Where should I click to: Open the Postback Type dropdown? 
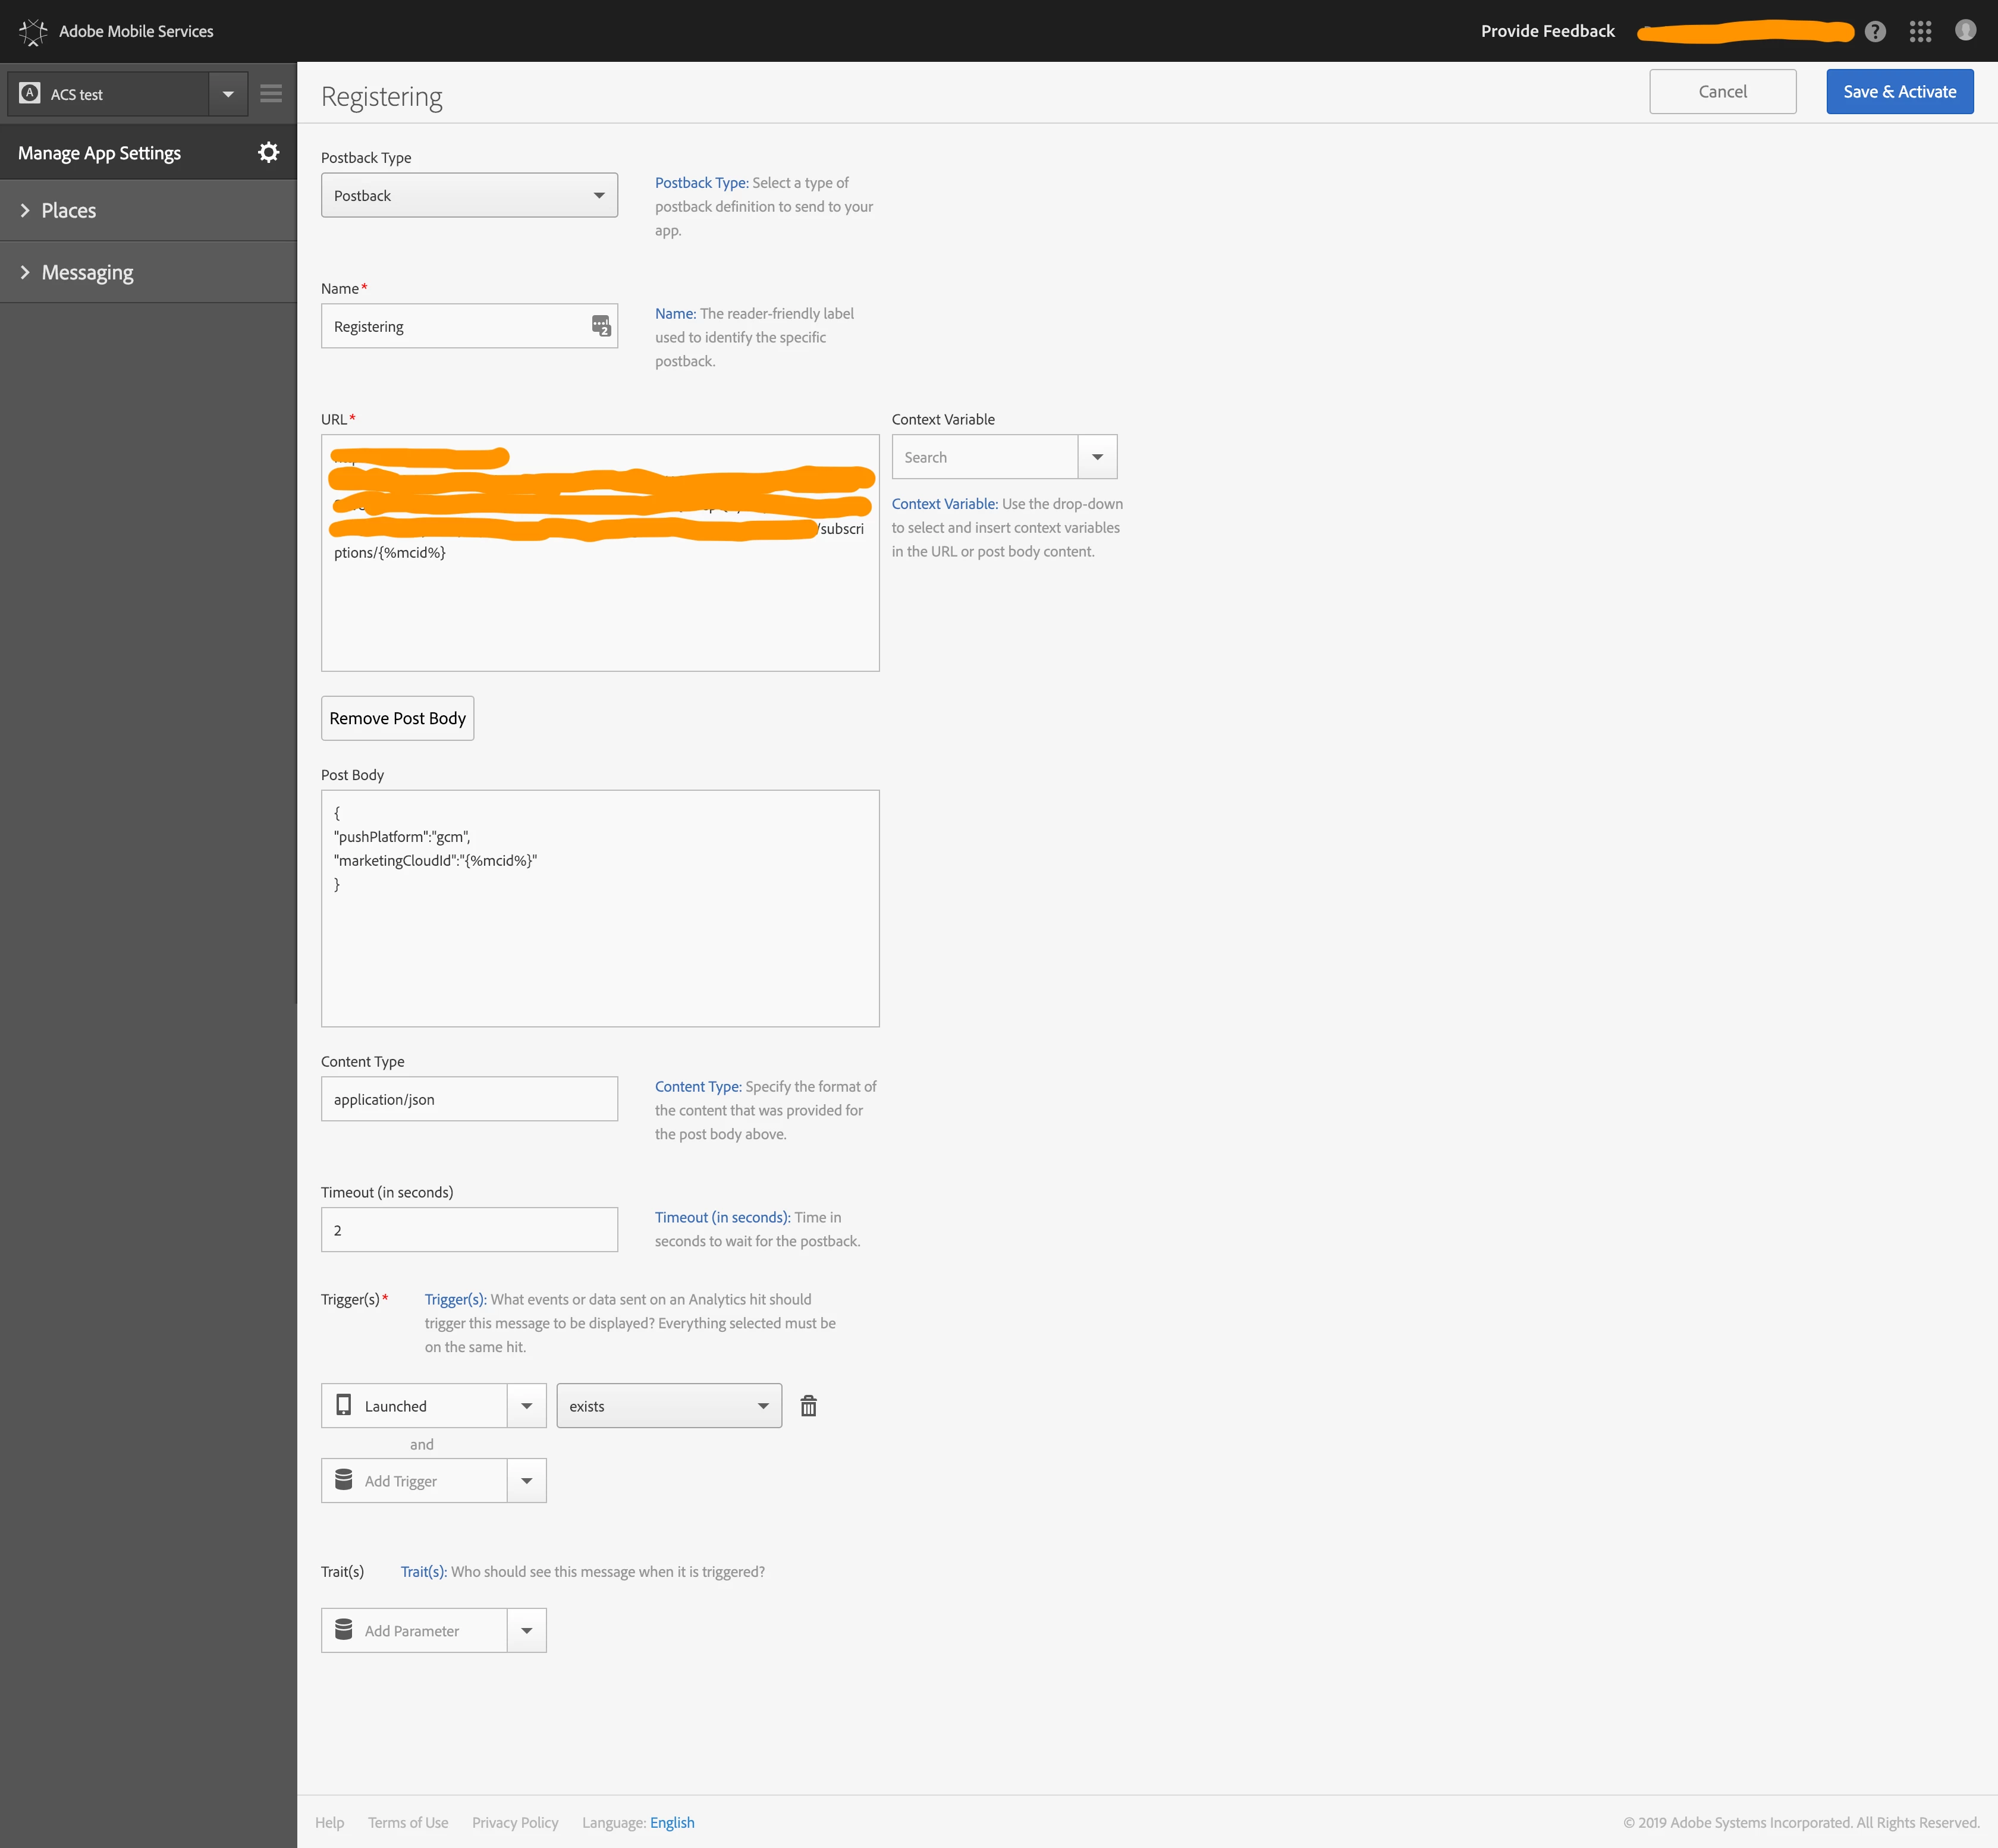point(469,195)
